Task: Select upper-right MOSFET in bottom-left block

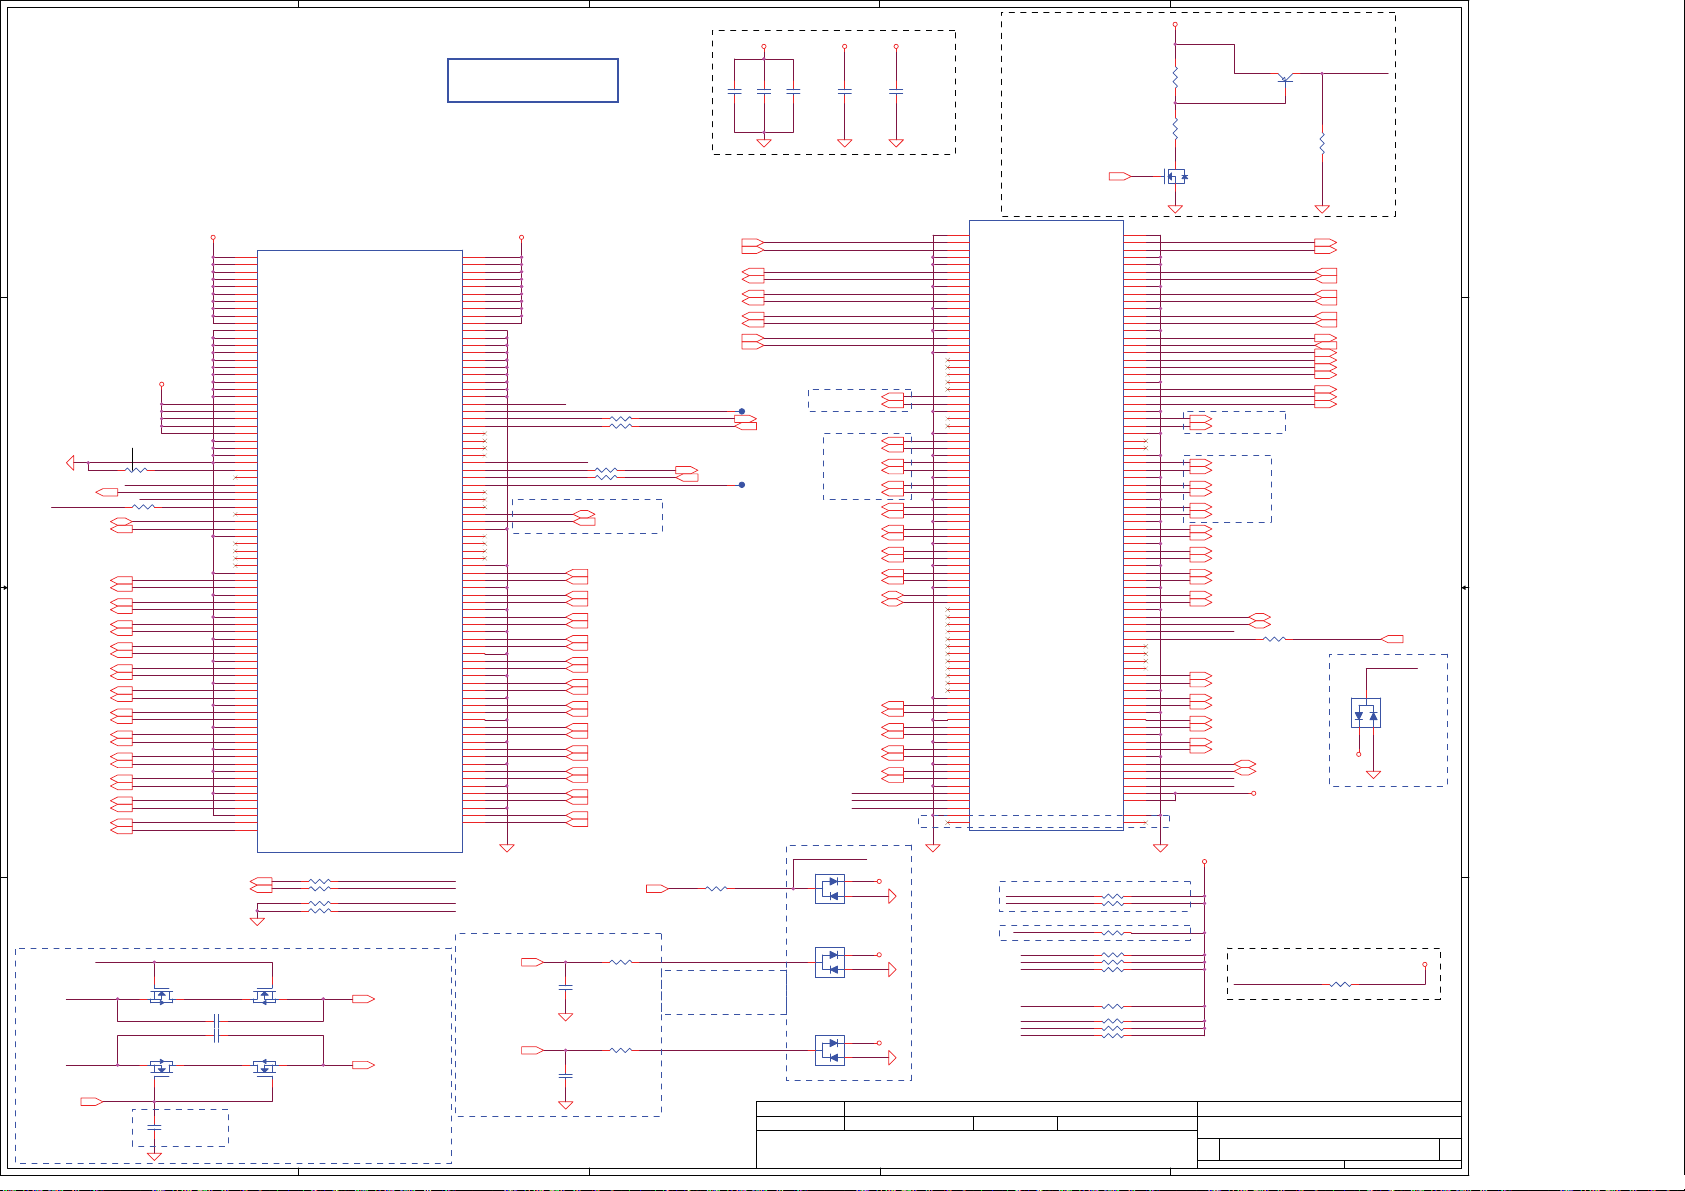Action: click(x=264, y=996)
